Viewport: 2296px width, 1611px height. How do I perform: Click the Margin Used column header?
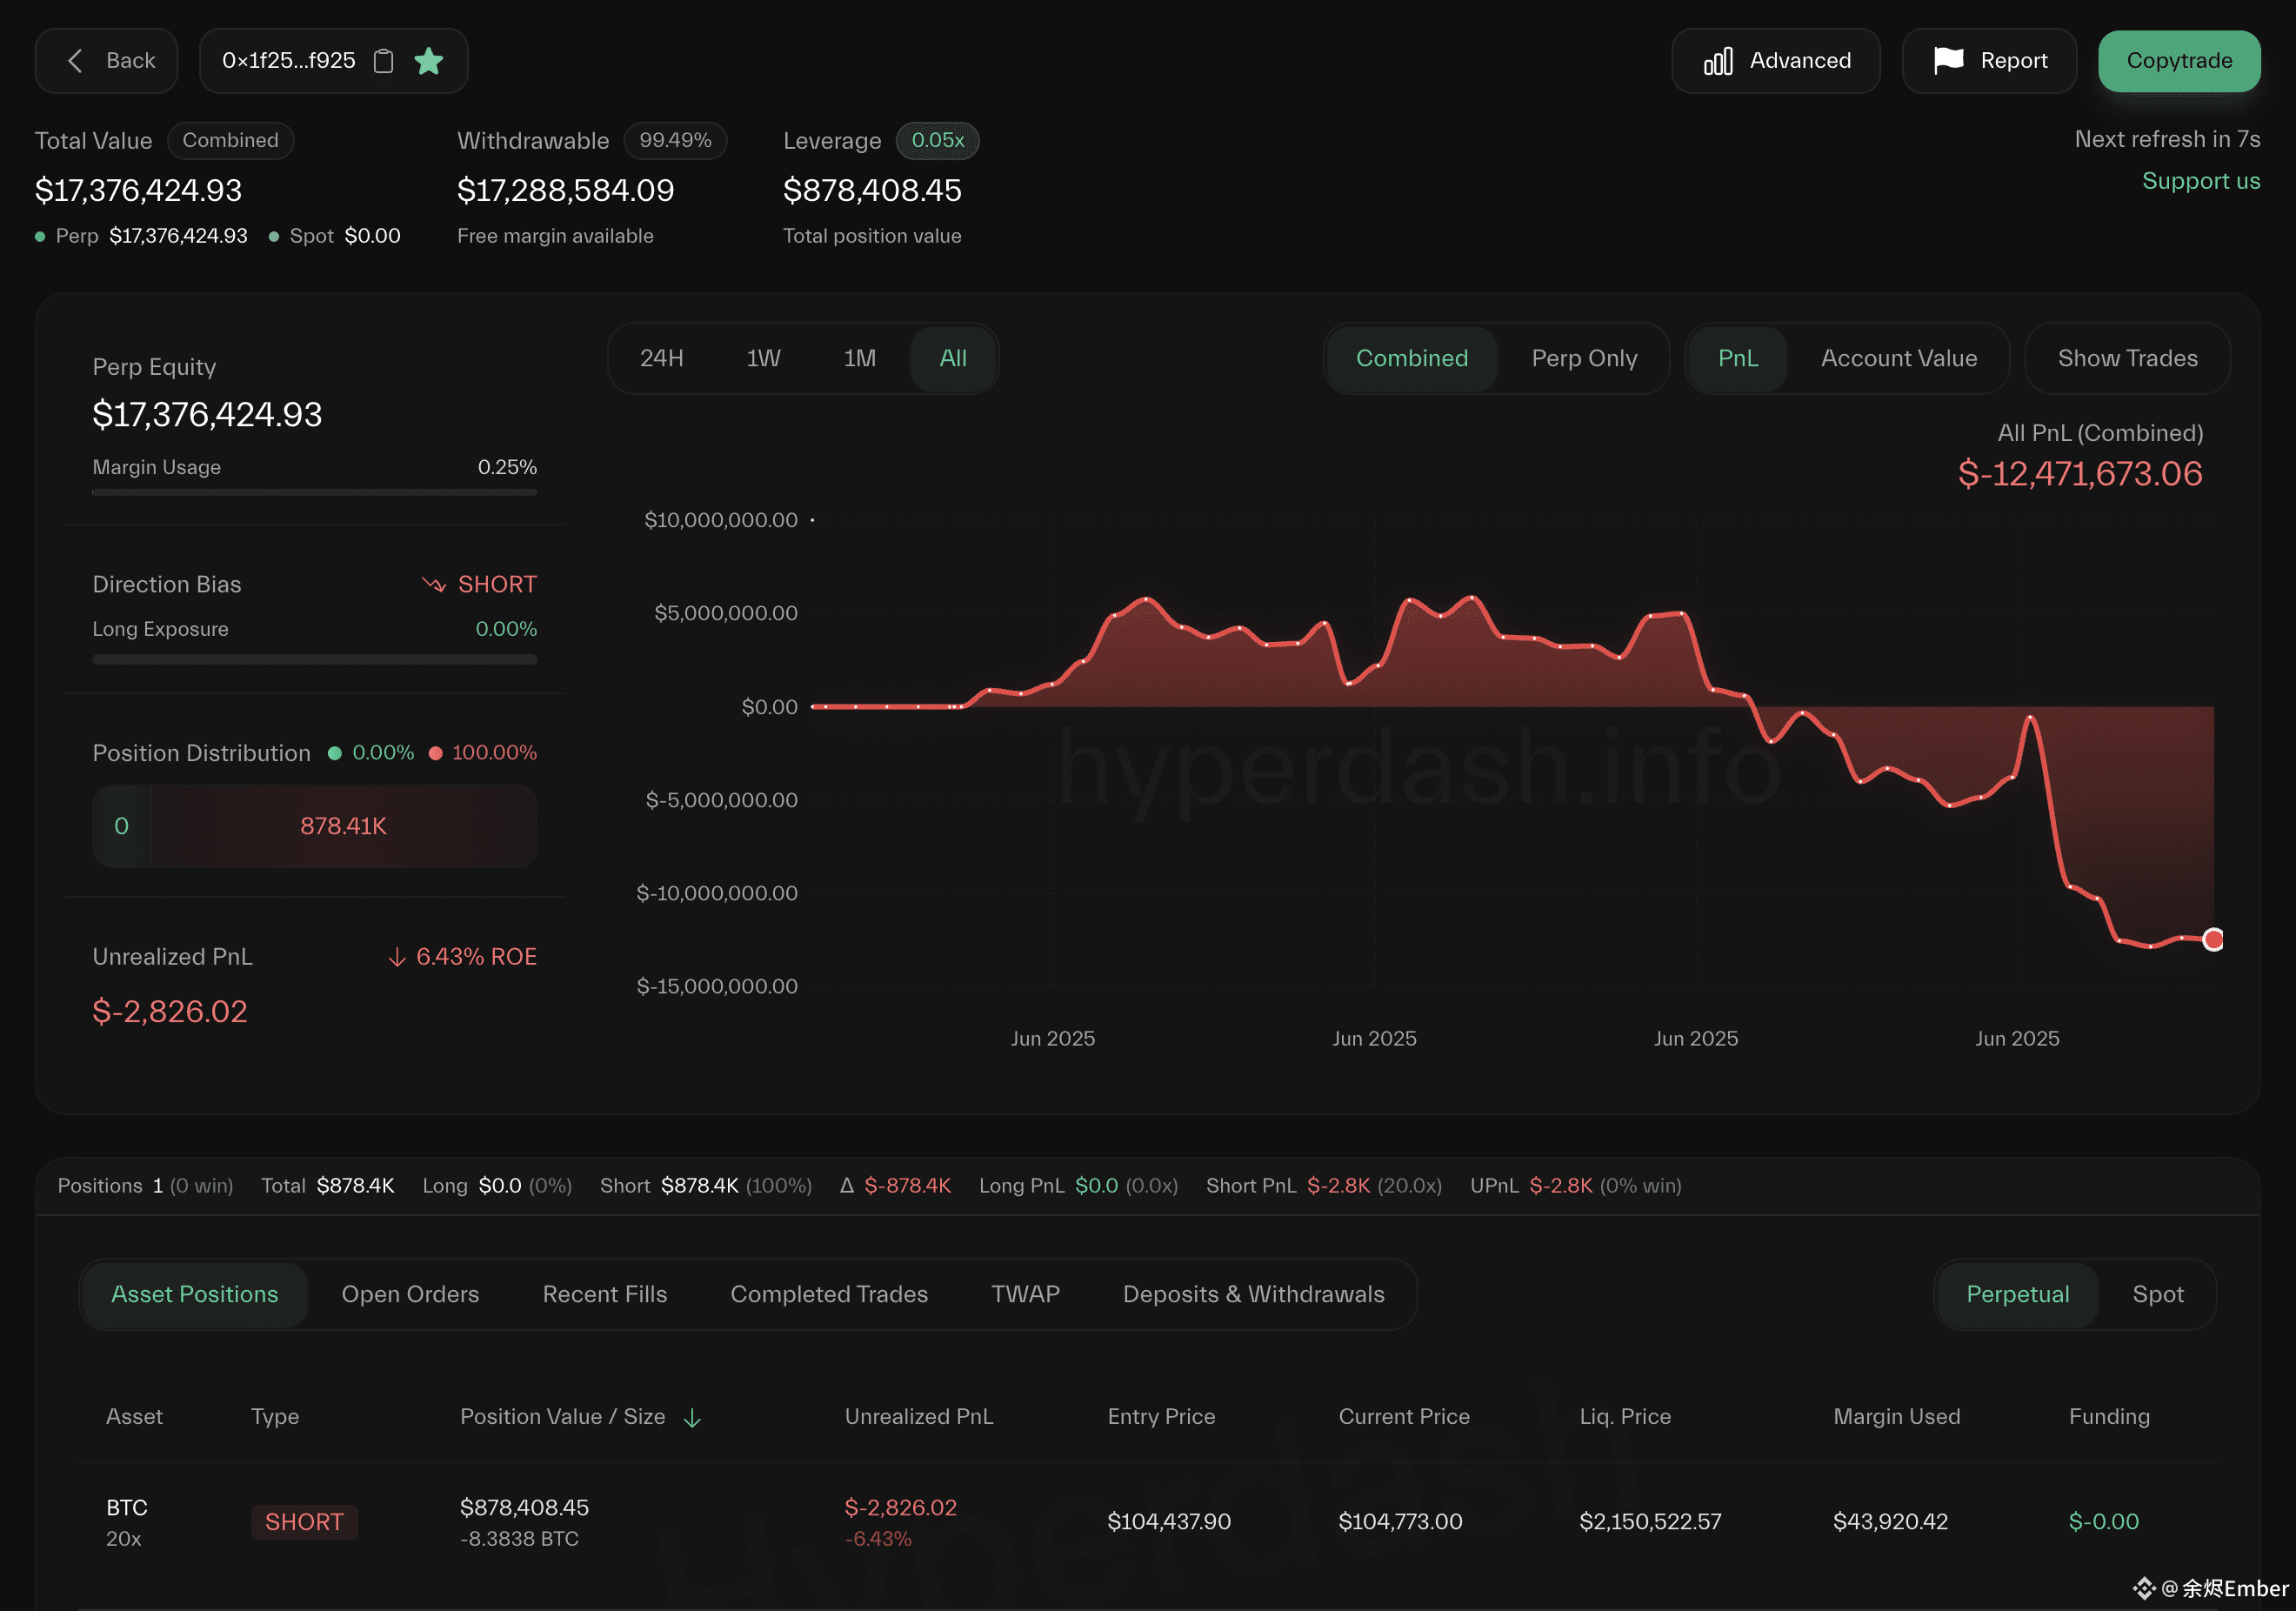point(1896,1416)
